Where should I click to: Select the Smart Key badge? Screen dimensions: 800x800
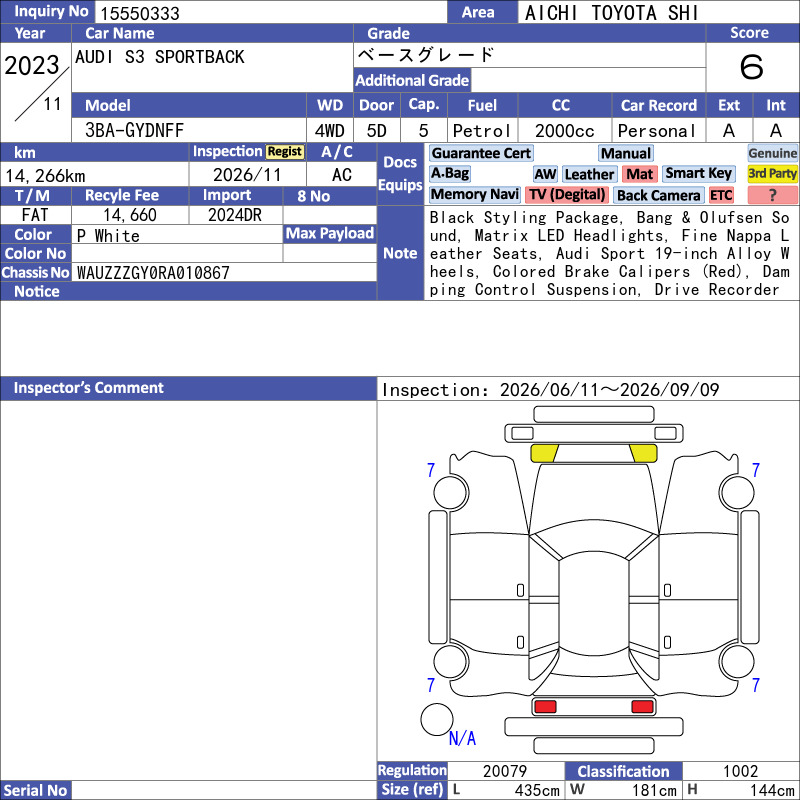(x=698, y=174)
